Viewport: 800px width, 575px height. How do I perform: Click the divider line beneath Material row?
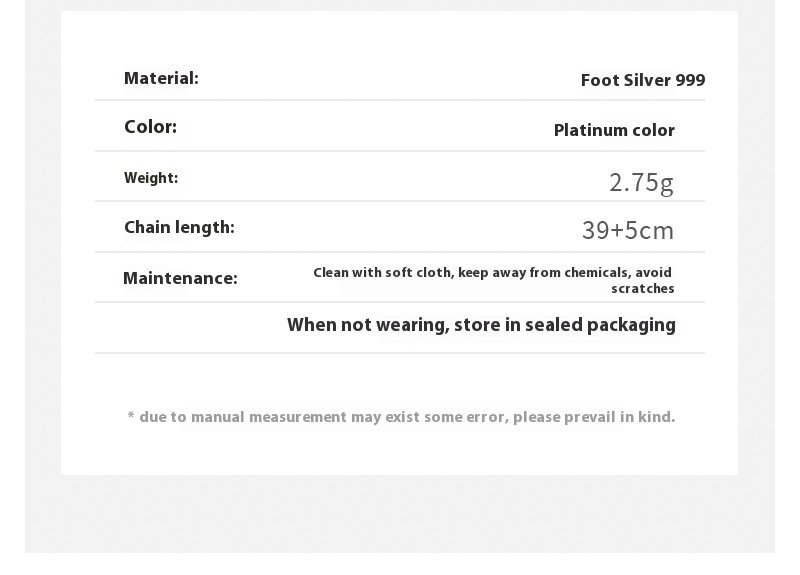(400, 100)
